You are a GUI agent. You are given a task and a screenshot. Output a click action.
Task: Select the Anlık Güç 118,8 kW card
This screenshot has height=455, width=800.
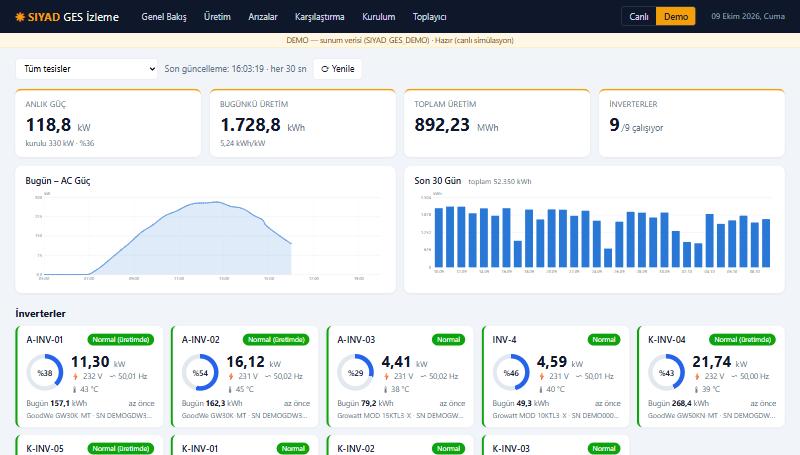[108, 123]
